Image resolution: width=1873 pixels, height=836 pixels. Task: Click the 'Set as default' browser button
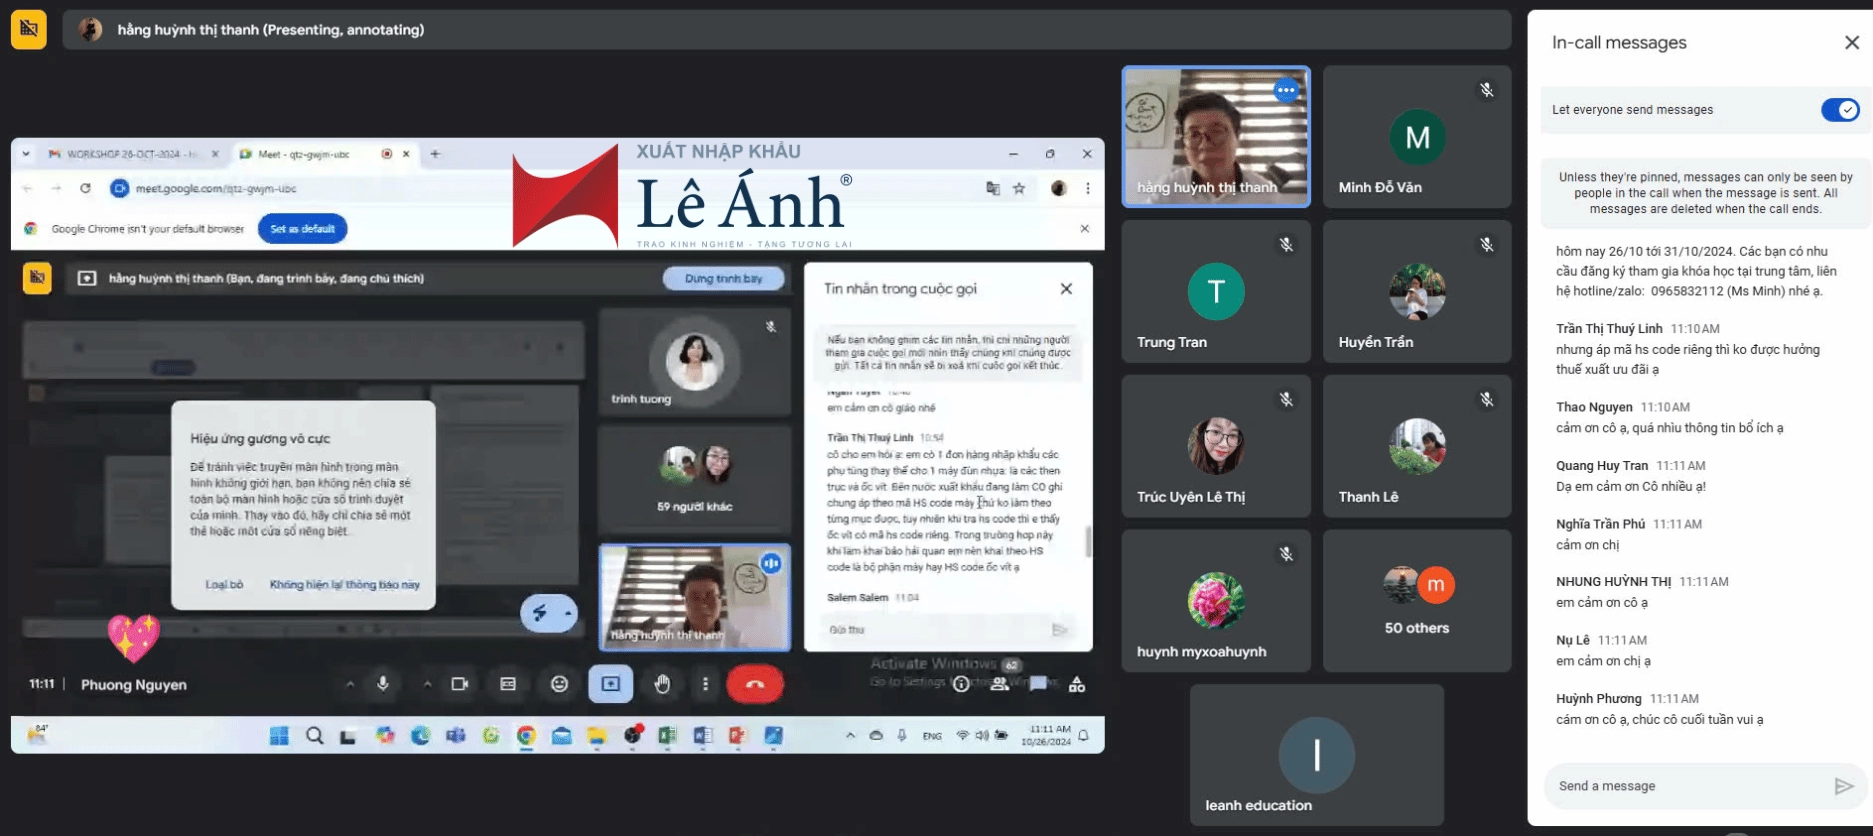click(302, 229)
